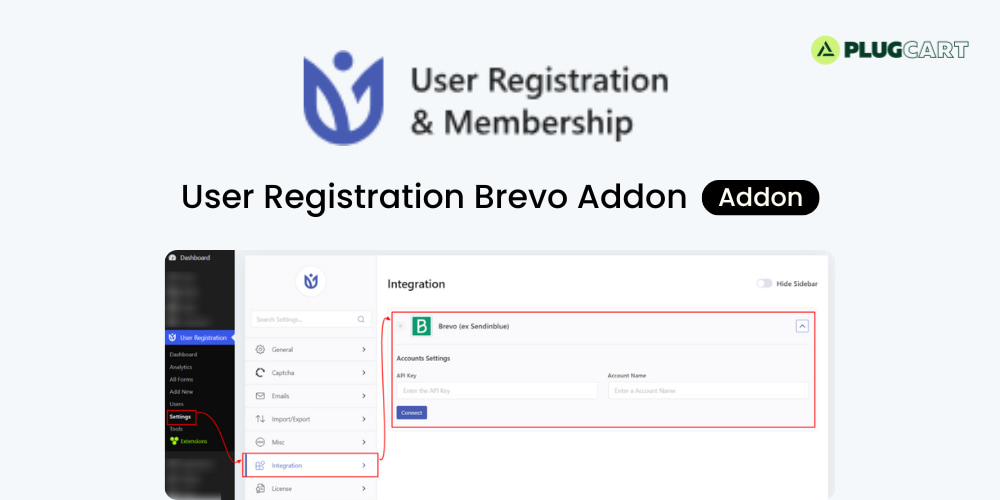Click the search magnifier icon
This screenshot has width=1000, height=500.
(361, 319)
